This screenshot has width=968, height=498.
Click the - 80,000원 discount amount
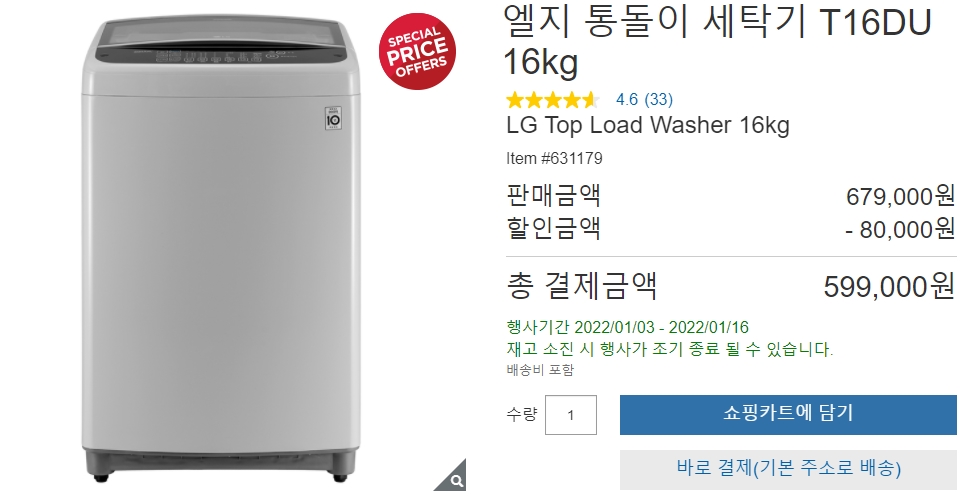click(900, 229)
